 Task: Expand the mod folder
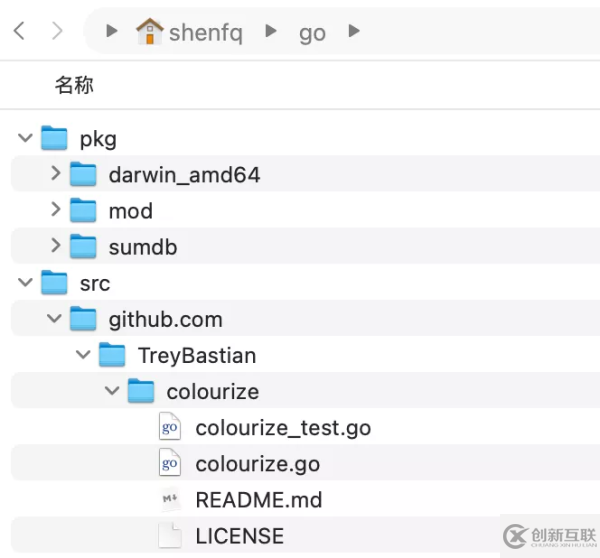coord(56,209)
